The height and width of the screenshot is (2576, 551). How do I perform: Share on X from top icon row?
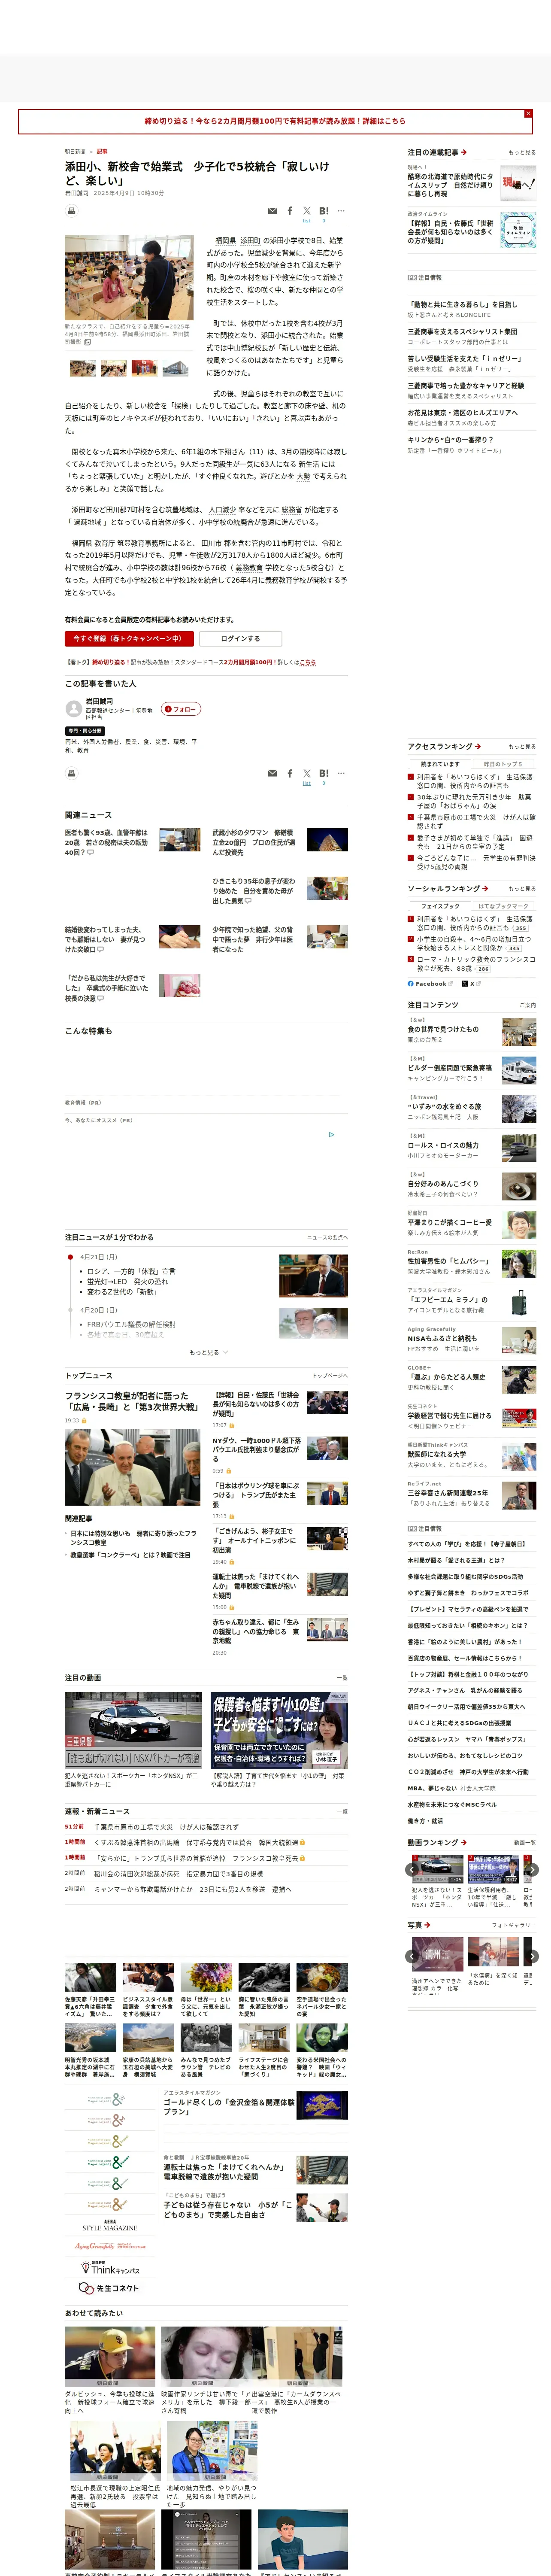click(x=307, y=211)
